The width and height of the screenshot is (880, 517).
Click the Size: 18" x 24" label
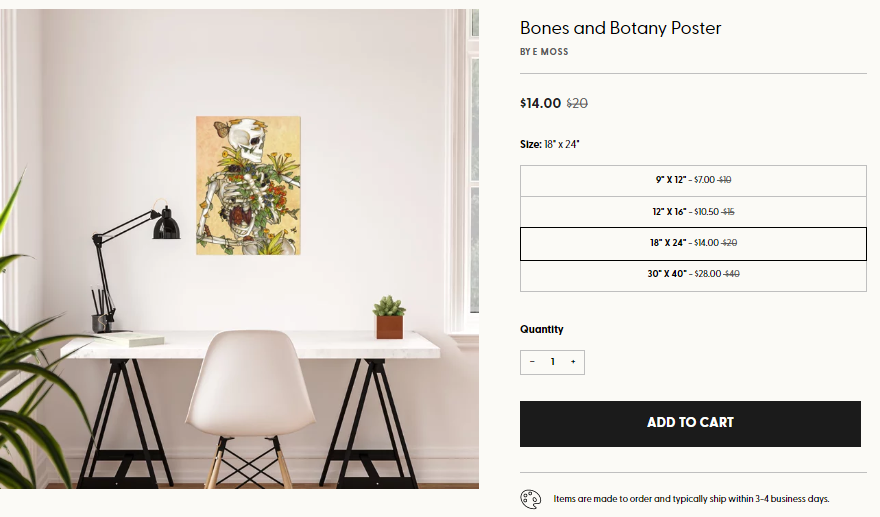[x=550, y=144]
